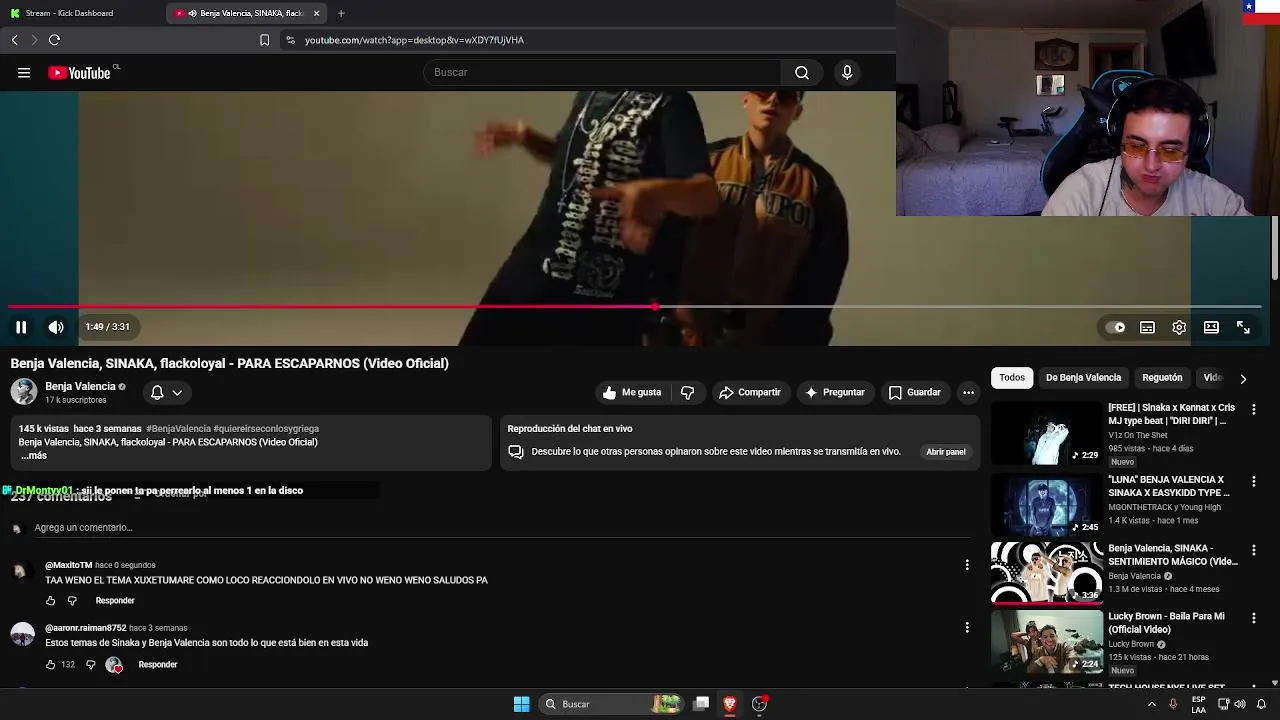
Task: Open live chat replay with Abrir panel
Action: pos(946,452)
